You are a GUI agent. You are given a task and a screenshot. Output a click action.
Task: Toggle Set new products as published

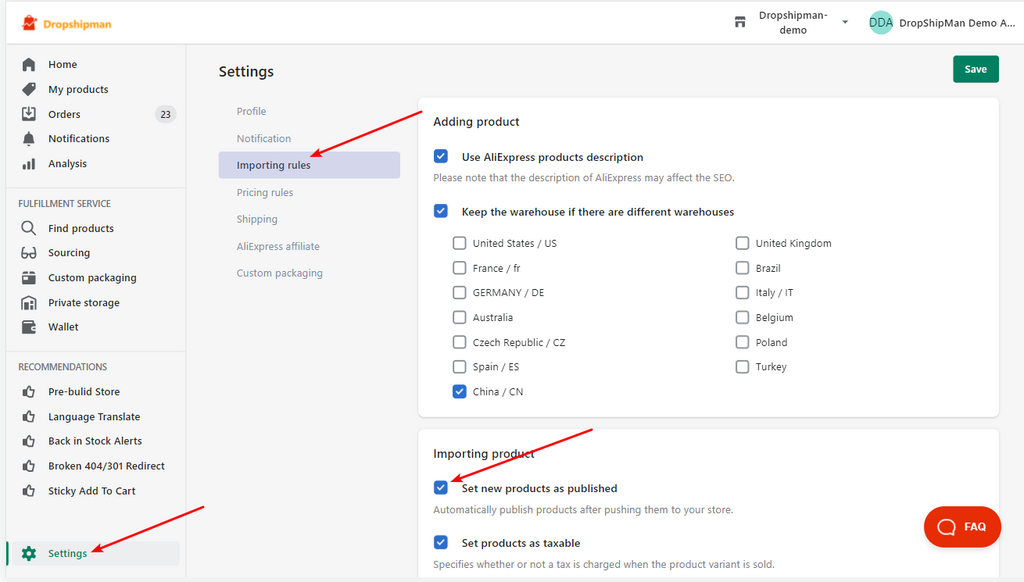coord(441,487)
